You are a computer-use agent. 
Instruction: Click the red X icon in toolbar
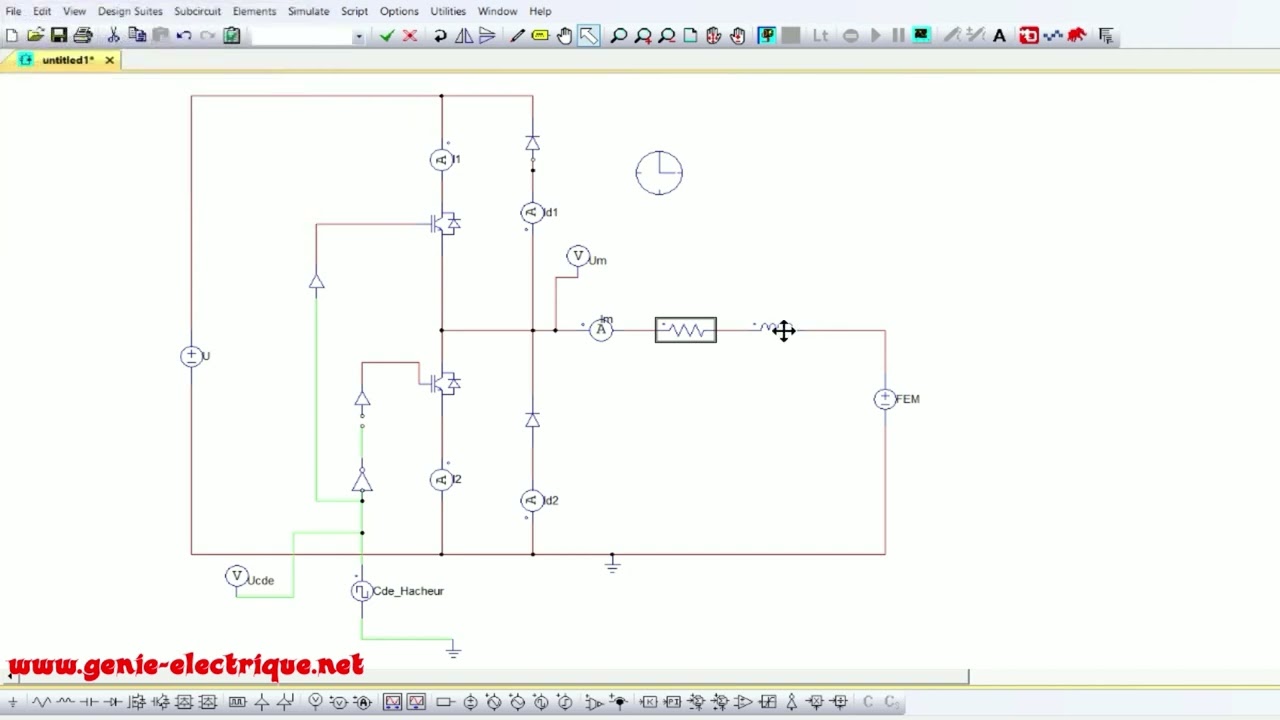410,36
